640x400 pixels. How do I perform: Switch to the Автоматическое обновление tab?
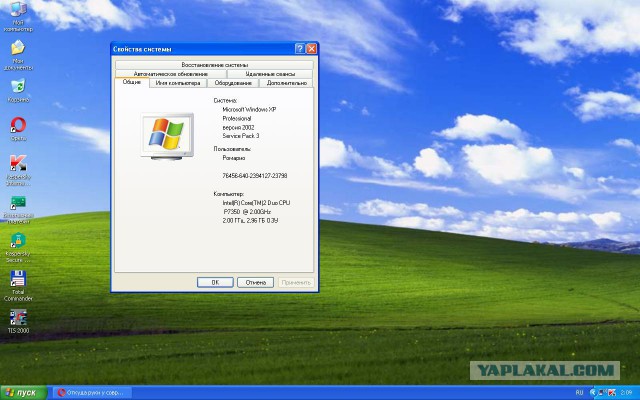[x=171, y=74]
